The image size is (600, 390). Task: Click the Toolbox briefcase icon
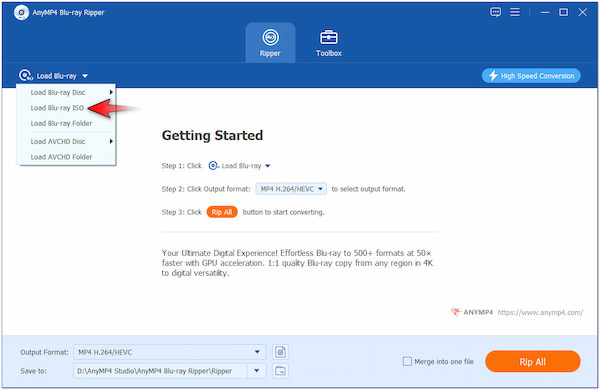(x=329, y=37)
